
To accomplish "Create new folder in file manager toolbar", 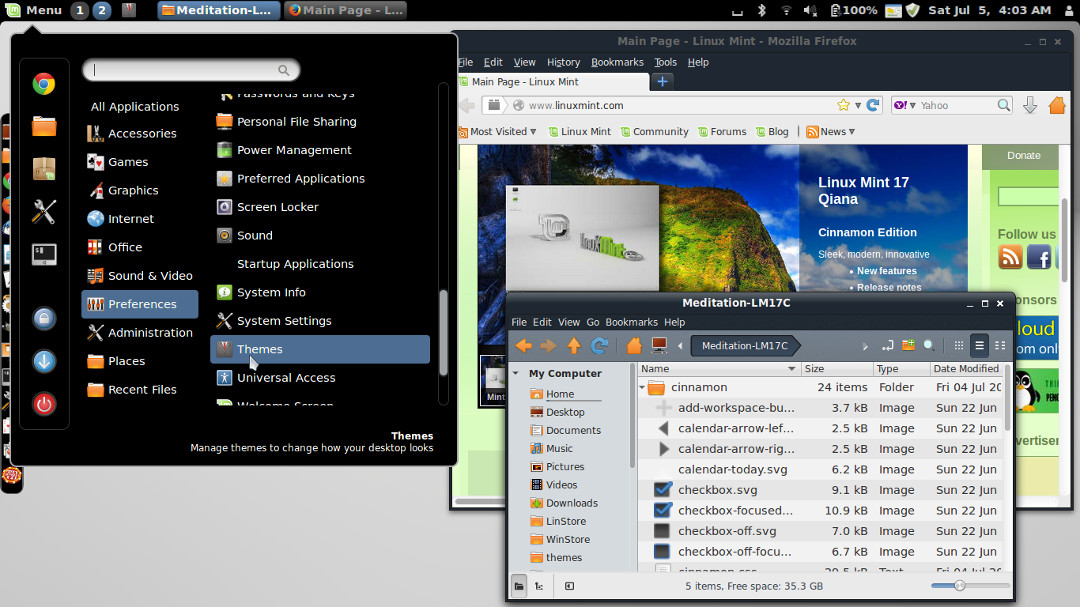I will [908, 346].
